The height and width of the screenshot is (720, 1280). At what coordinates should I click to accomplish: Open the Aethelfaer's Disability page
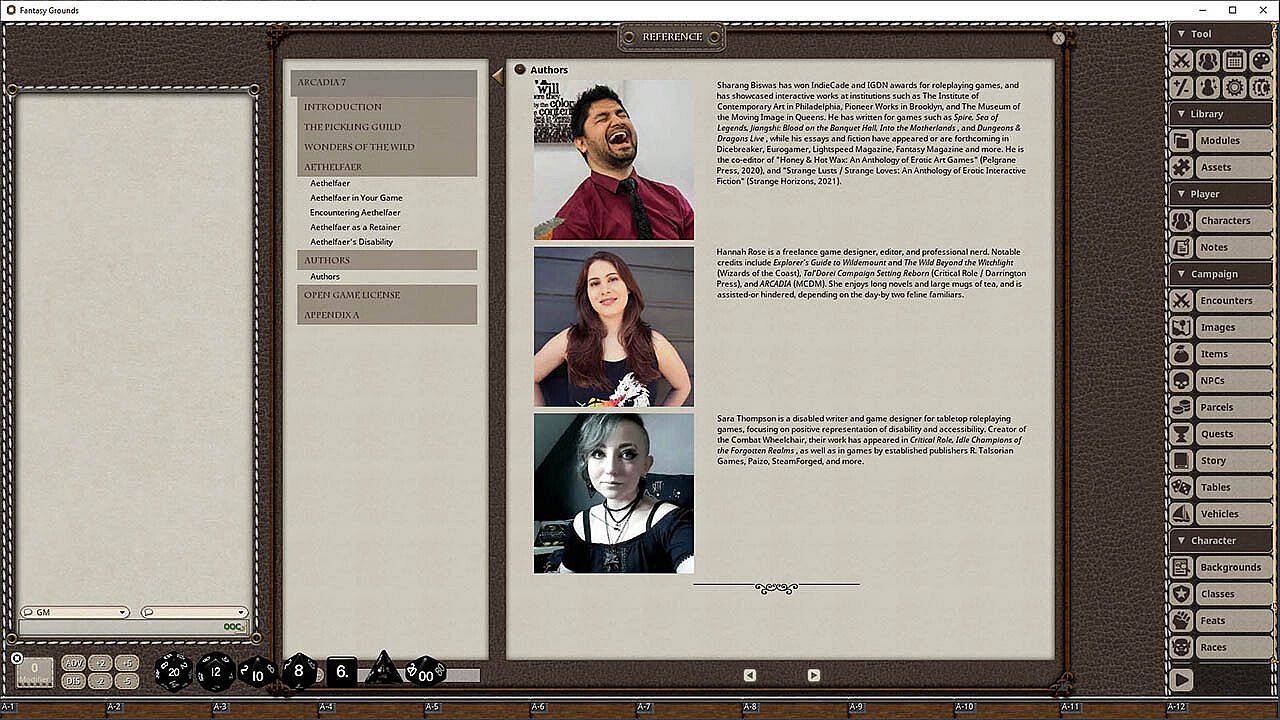351,242
